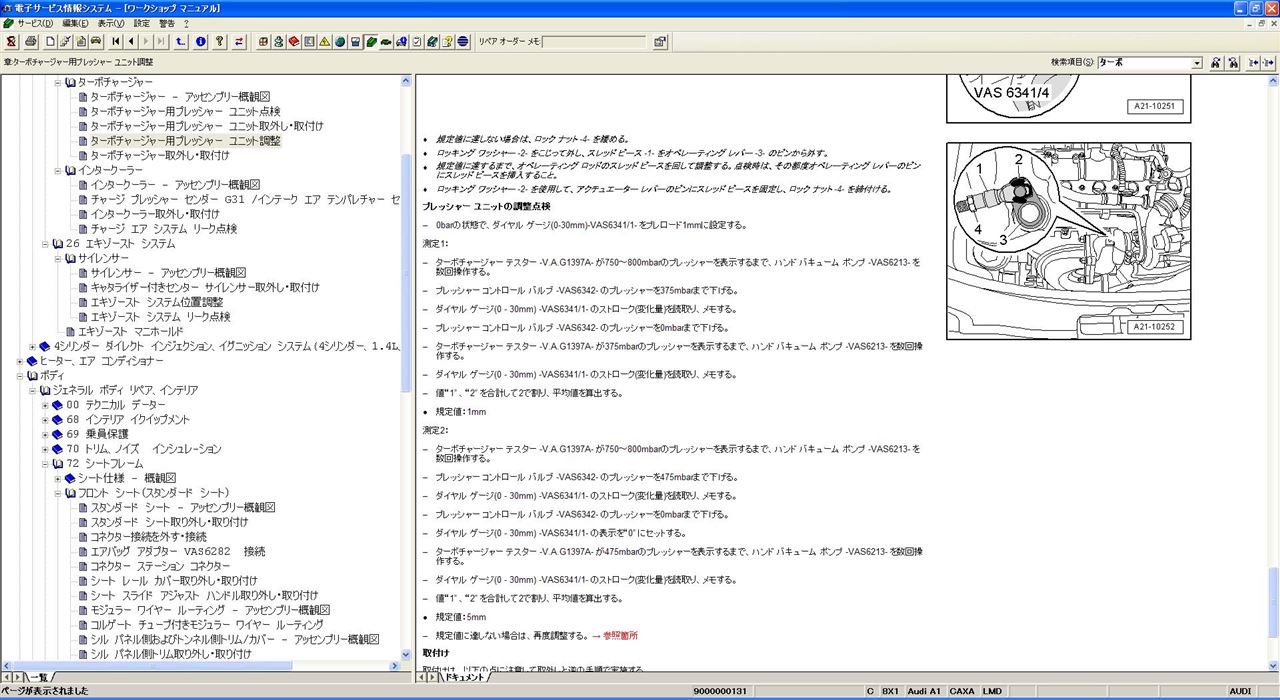Screen dimensions: 1280x700
Task: Open インタークーラー取外し・取付け tree item
Action: click(x=155, y=214)
